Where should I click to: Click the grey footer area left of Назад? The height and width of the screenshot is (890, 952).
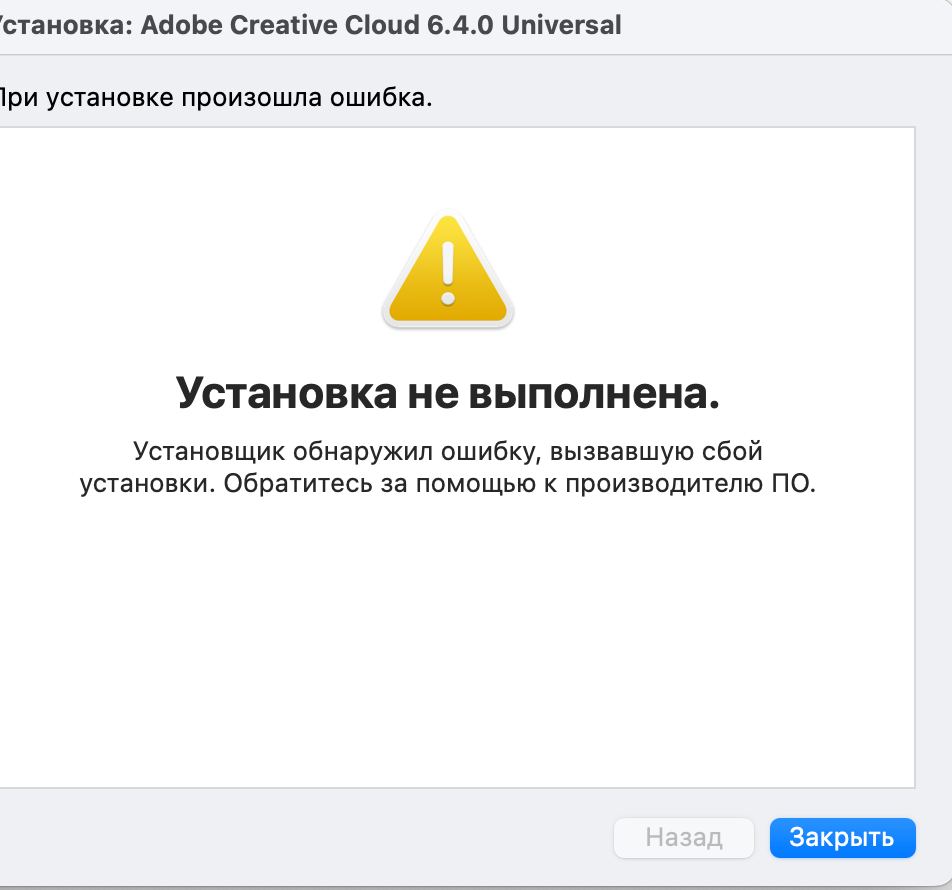[300, 837]
